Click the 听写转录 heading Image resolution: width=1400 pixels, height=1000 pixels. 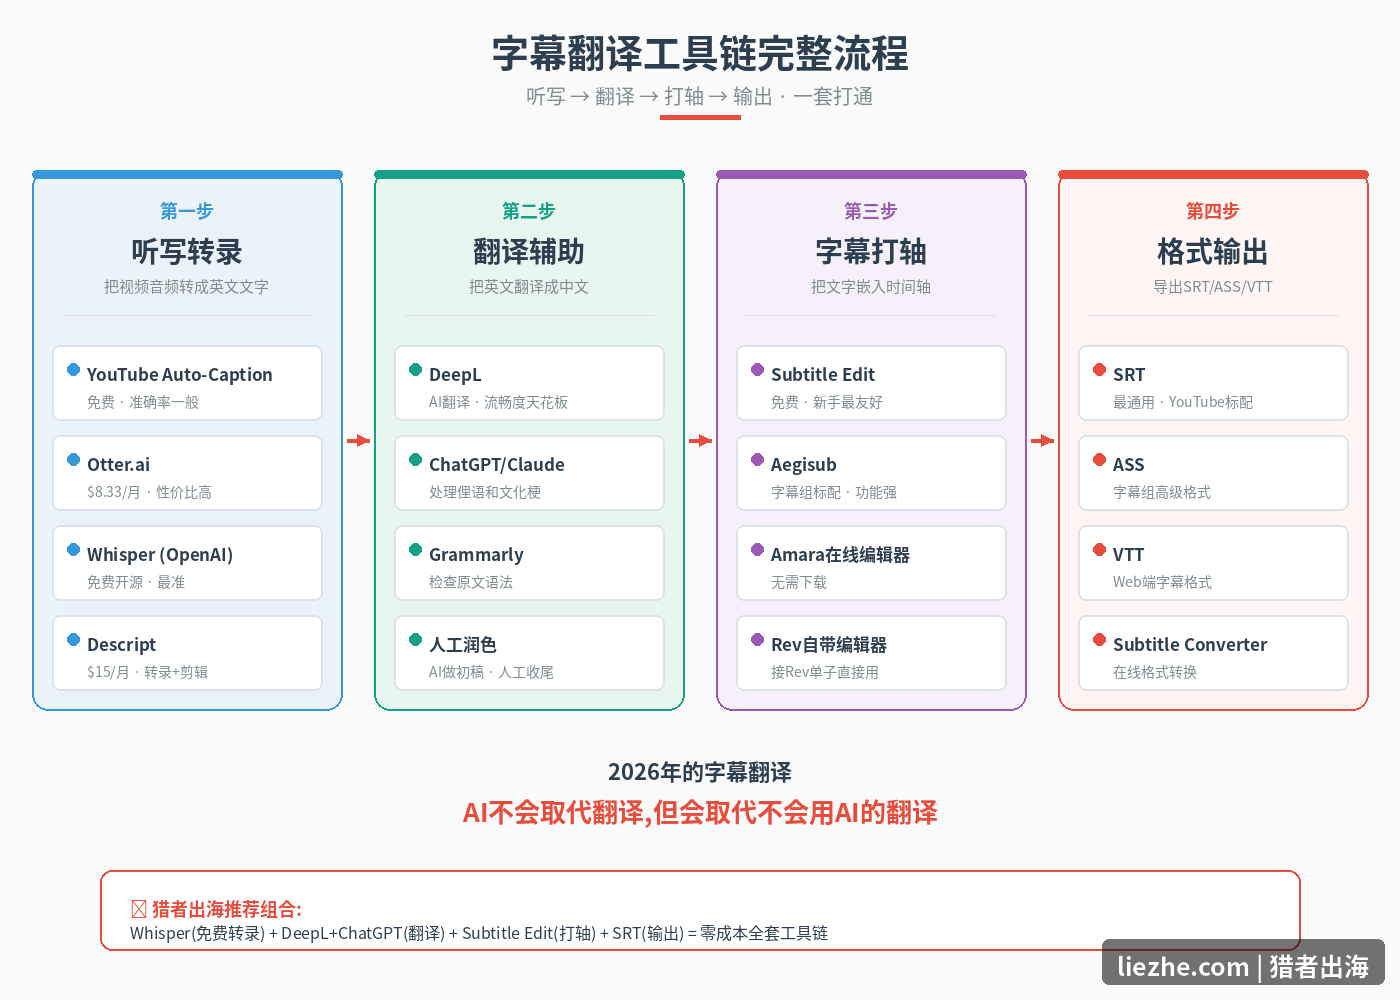pos(187,251)
